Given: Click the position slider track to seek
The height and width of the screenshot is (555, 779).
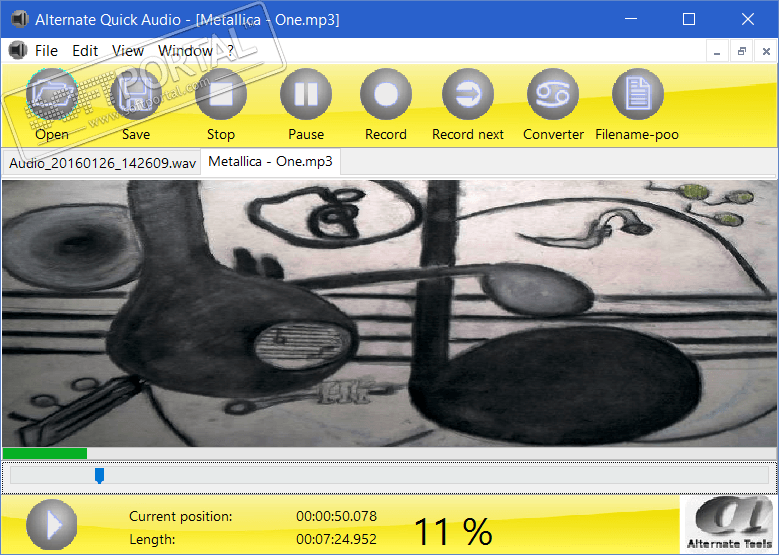Looking at the screenshot, I should tap(390, 476).
